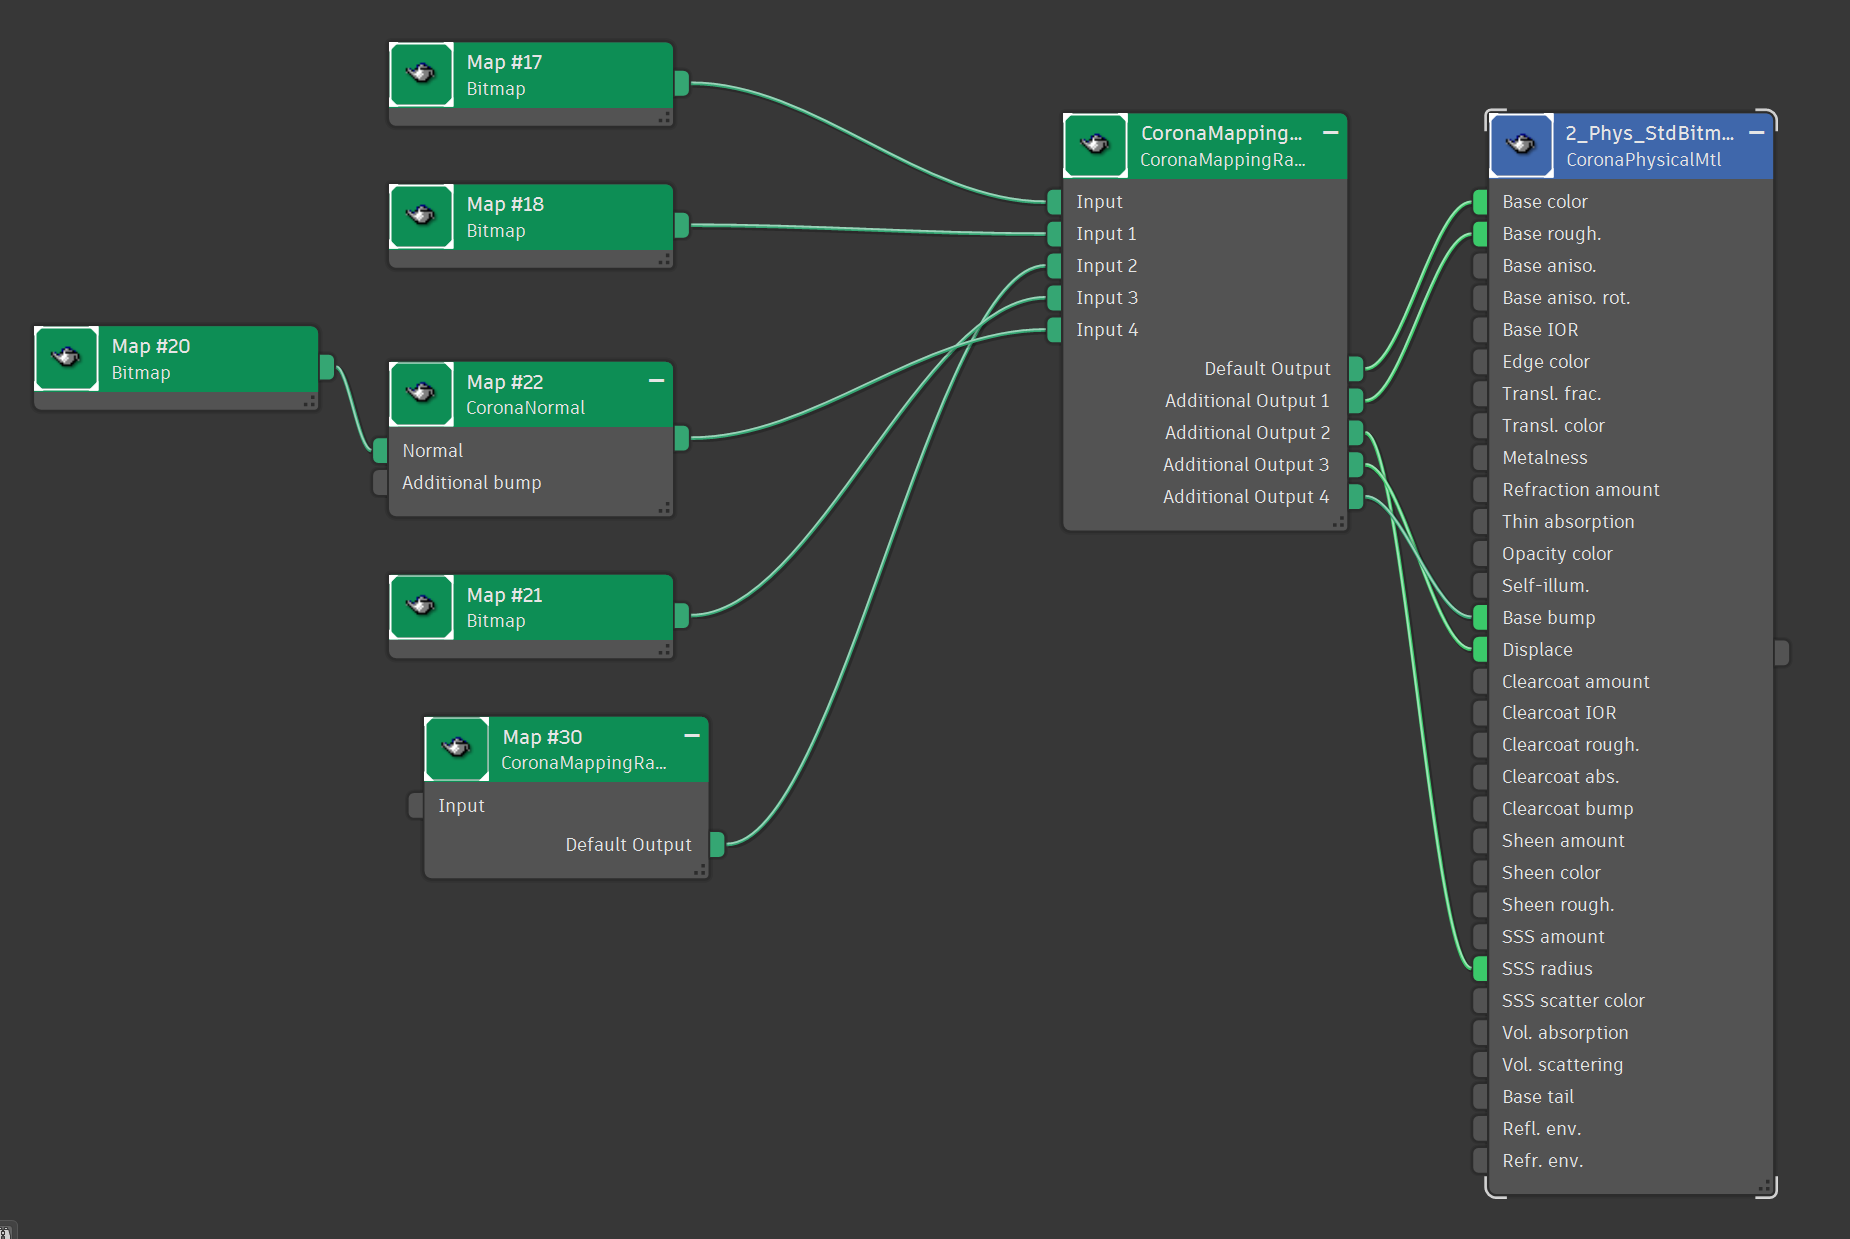Click the Map #20 Bitmap teapot preview icon

coord(67,358)
